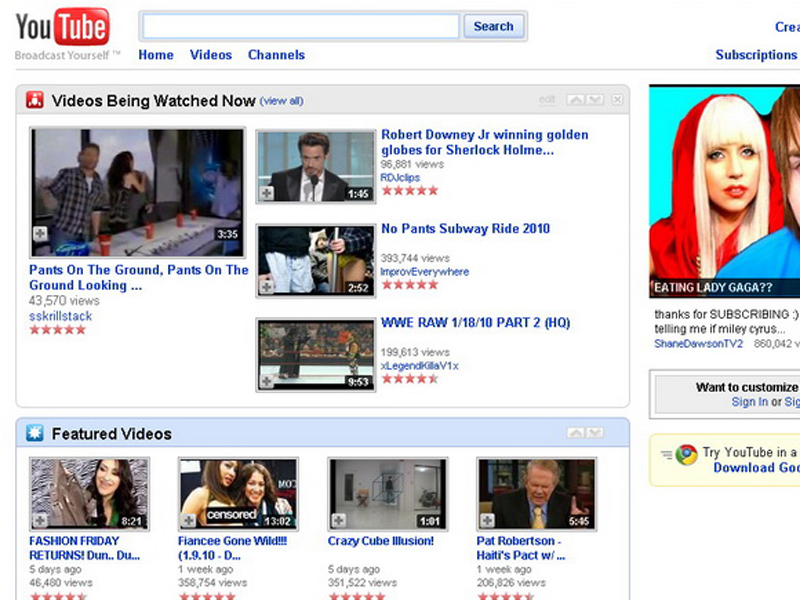Open the Channels tab
The height and width of the screenshot is (600, 800).
pyautogui.click(x=276, y=55)
